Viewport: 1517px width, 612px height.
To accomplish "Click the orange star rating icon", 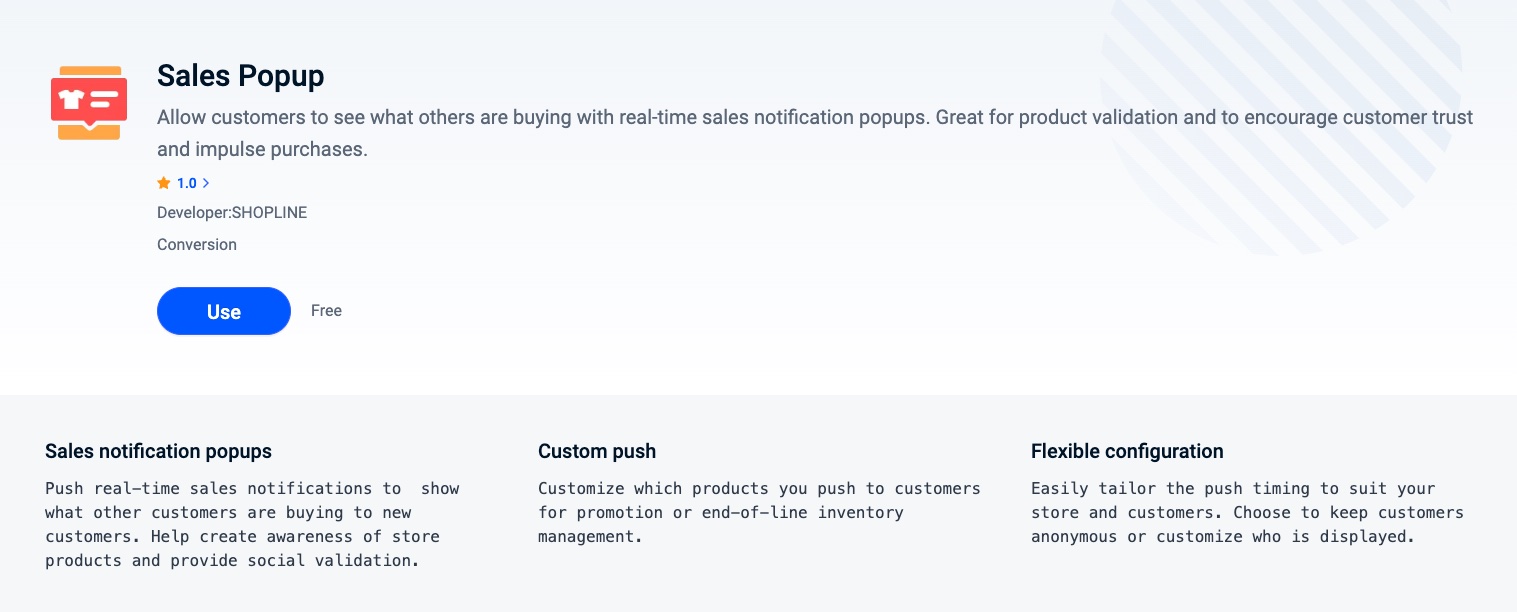I will click(x=164, y=183).
